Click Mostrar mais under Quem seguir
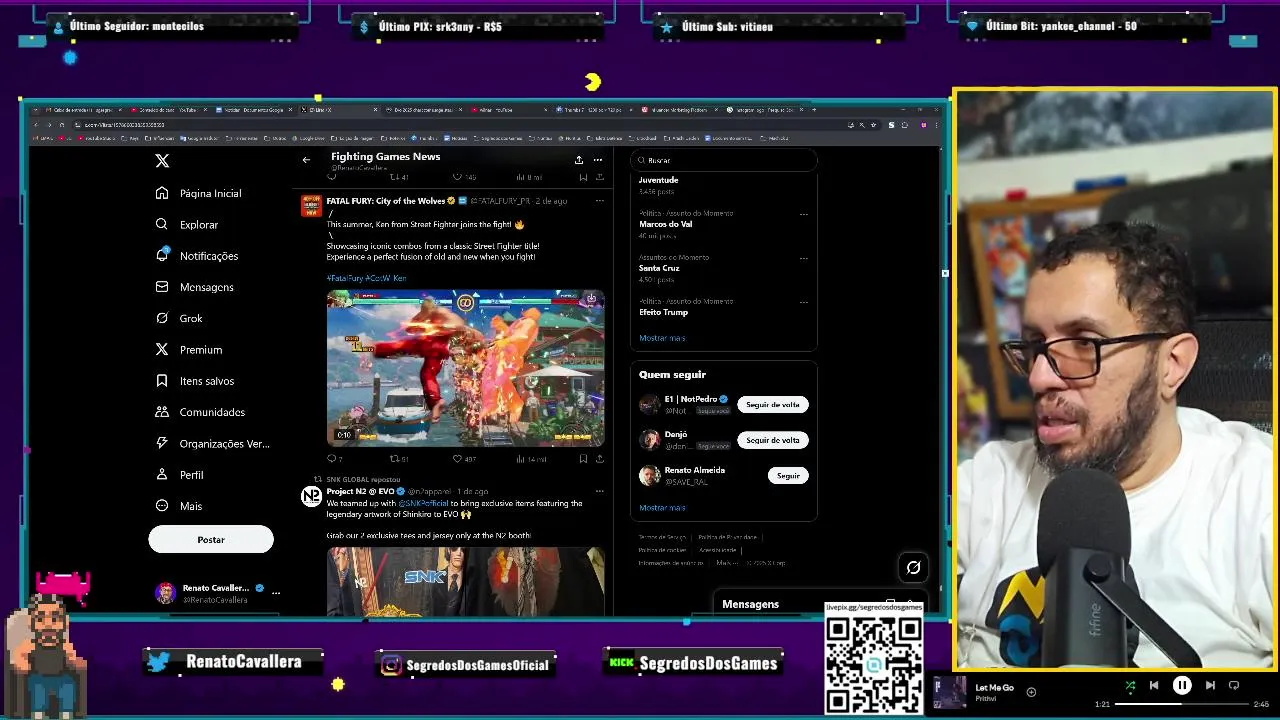This screenshot has height=720, width=1280. [662, 508]
